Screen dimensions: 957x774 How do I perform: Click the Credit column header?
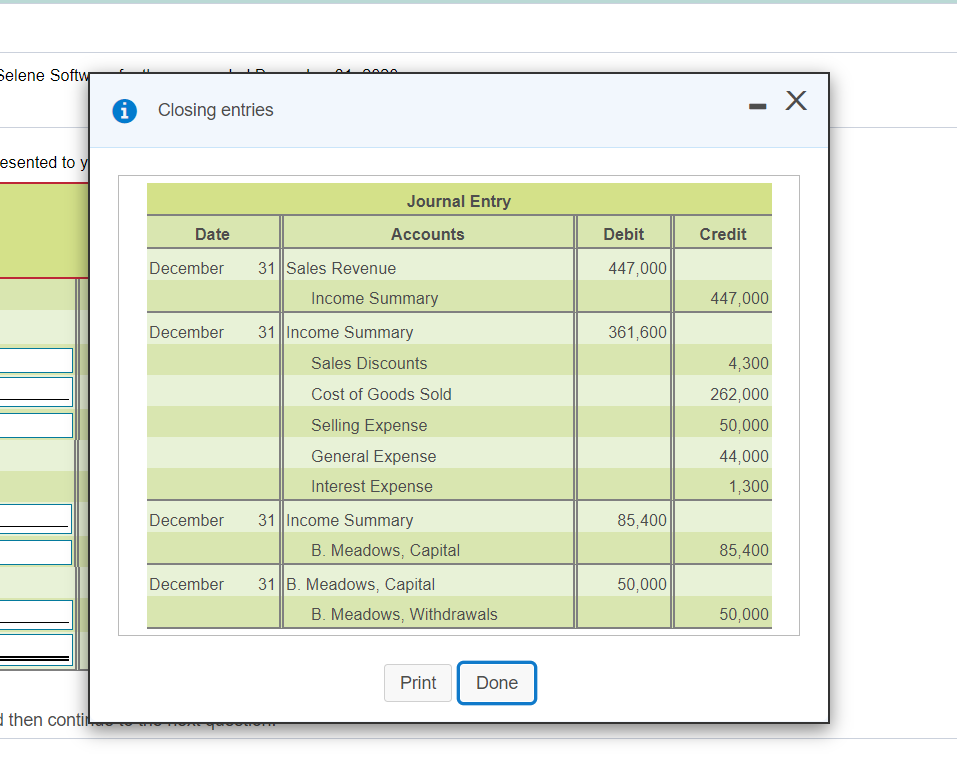722,233
